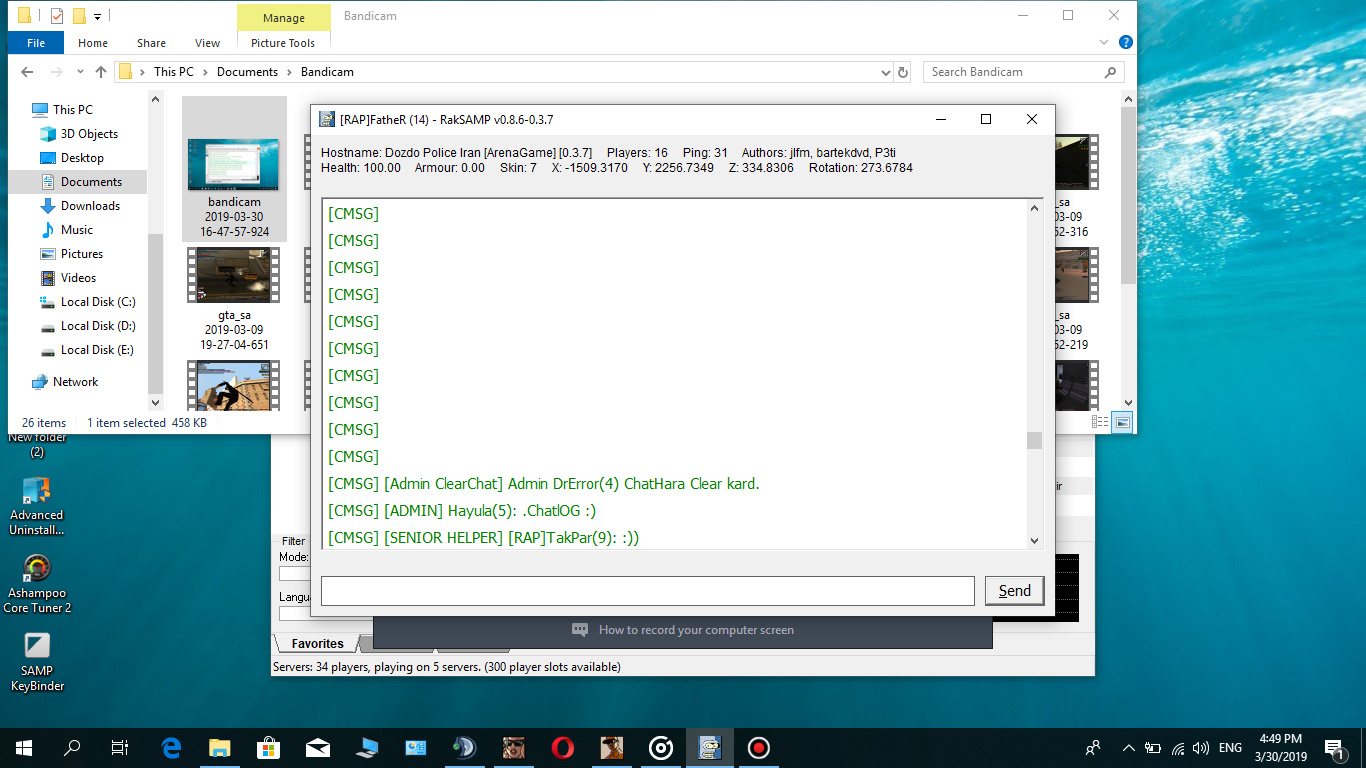This screenshot has height=768, width=1366.
Task: Select Music in the navigation pane
Action: point(77,230)
